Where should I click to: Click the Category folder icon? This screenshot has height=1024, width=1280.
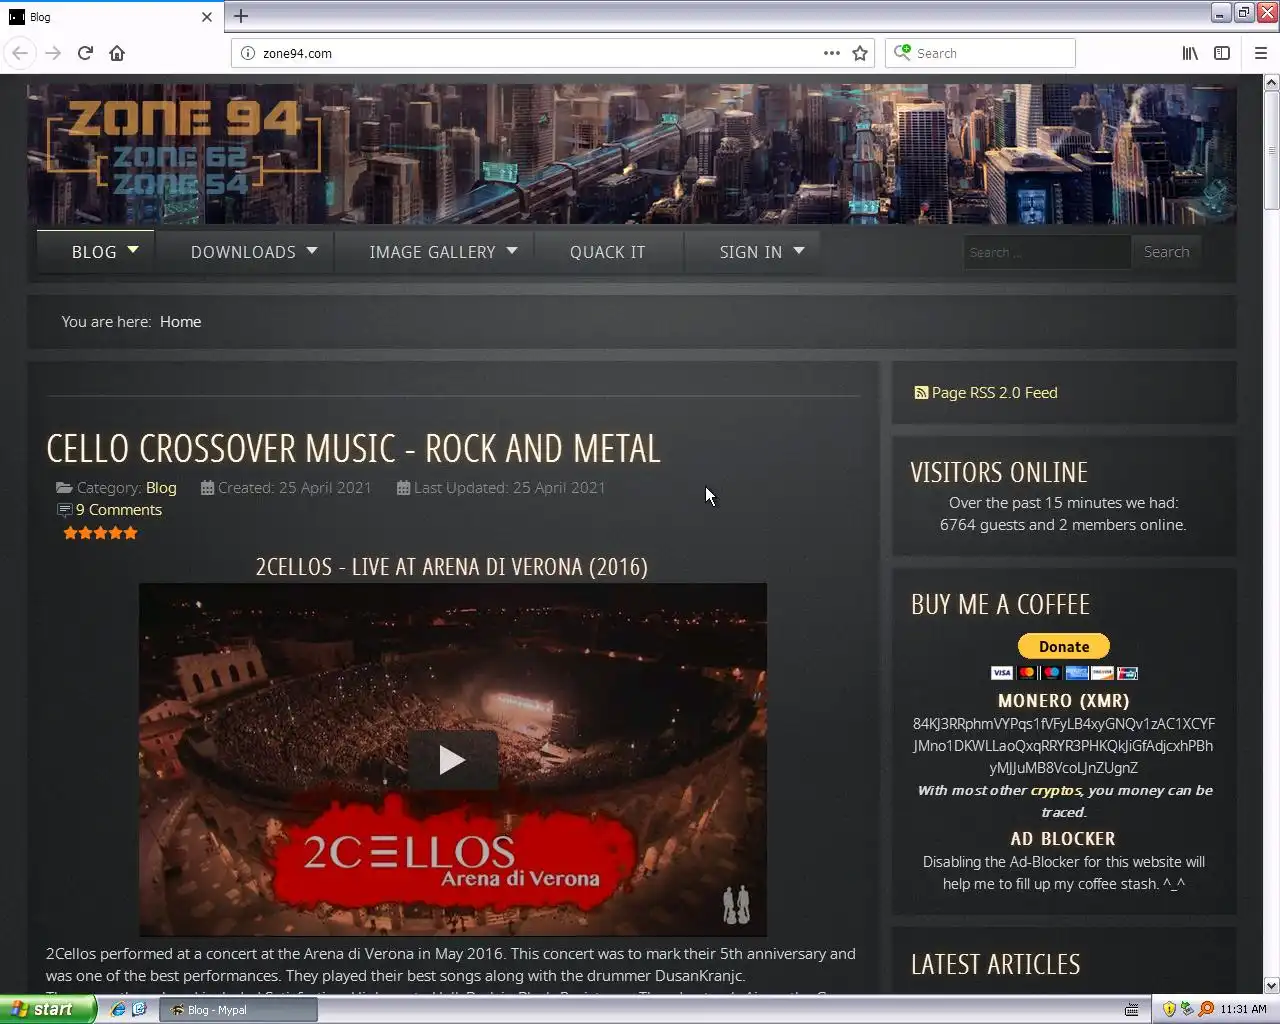tap(64, 488)
